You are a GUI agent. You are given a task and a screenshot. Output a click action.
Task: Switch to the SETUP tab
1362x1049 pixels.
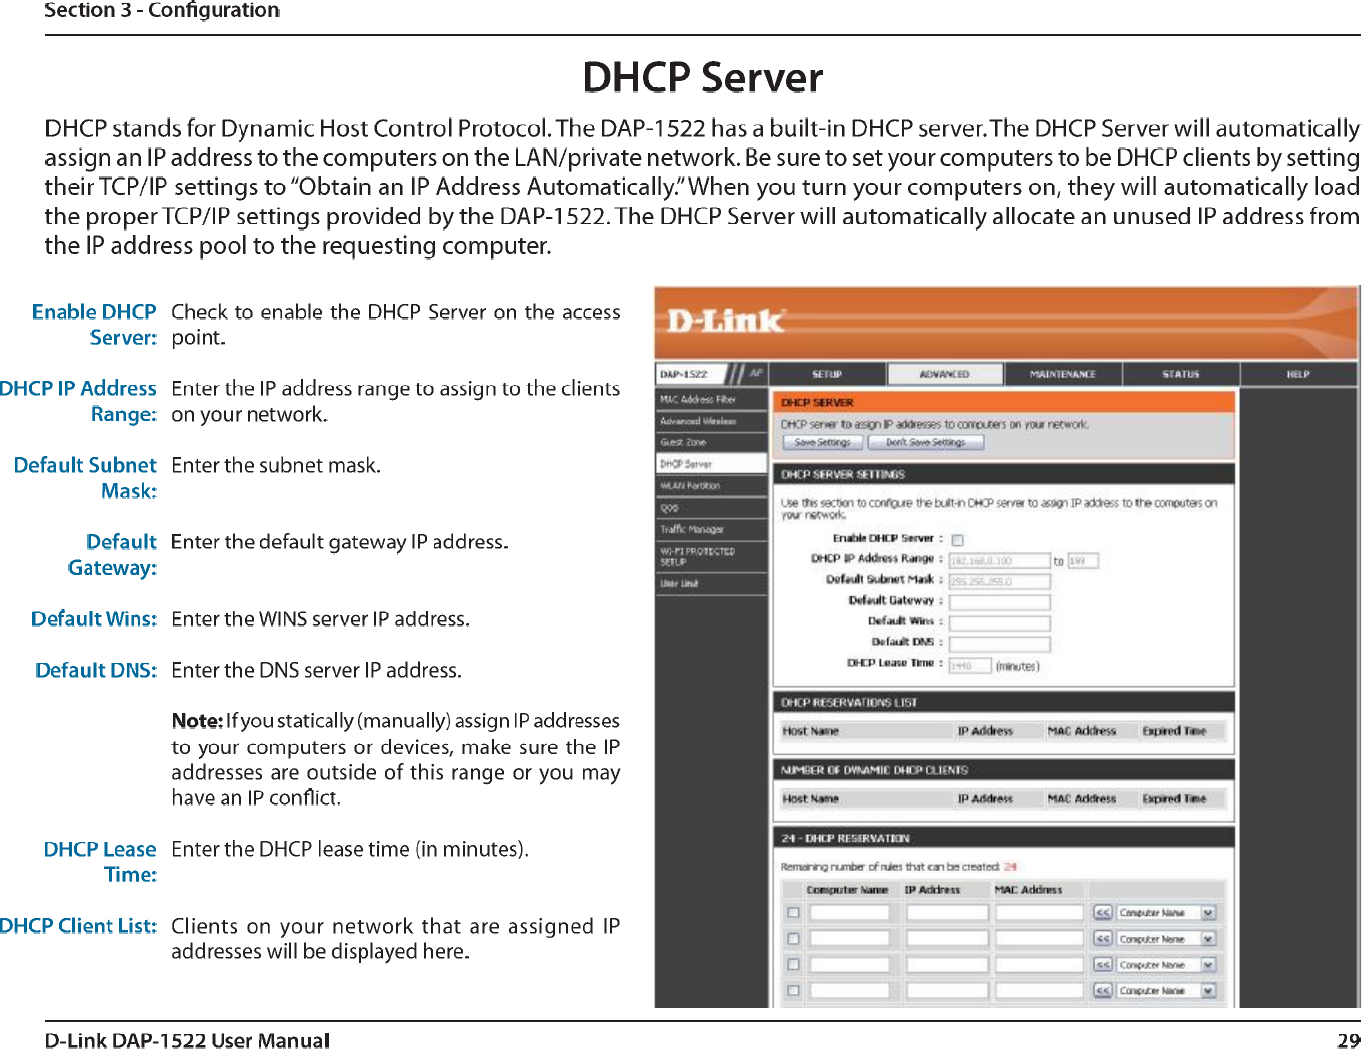[x=827, y=374]
